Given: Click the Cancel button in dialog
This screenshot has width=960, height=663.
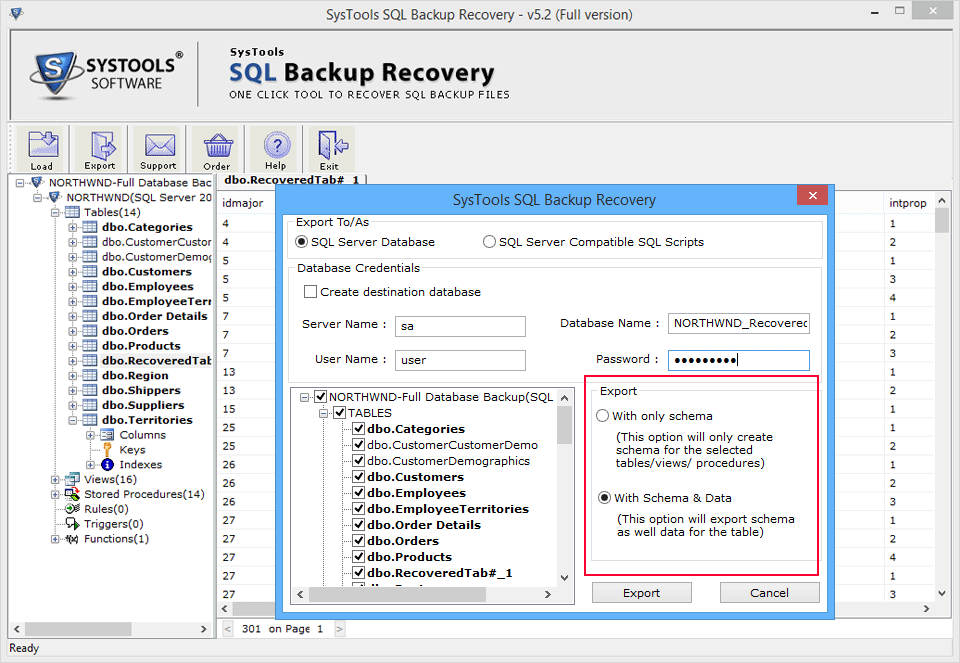Looking at the screenshot, I should click(x=770, y=593).
